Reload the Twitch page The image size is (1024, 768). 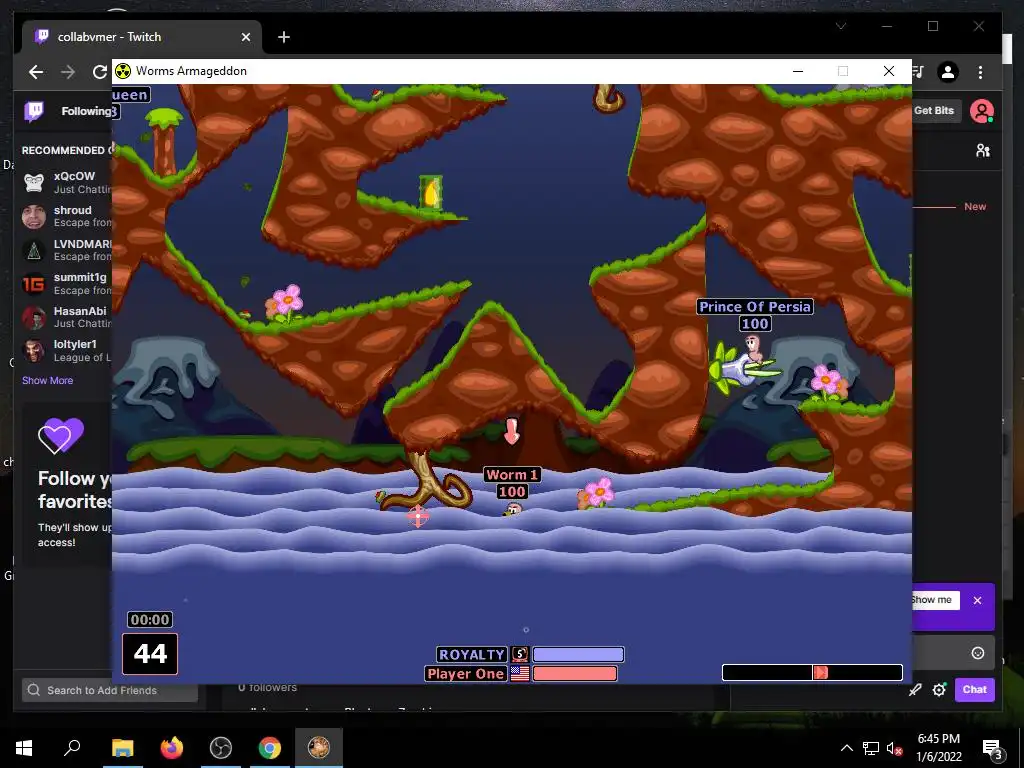(x=100, y=72)
